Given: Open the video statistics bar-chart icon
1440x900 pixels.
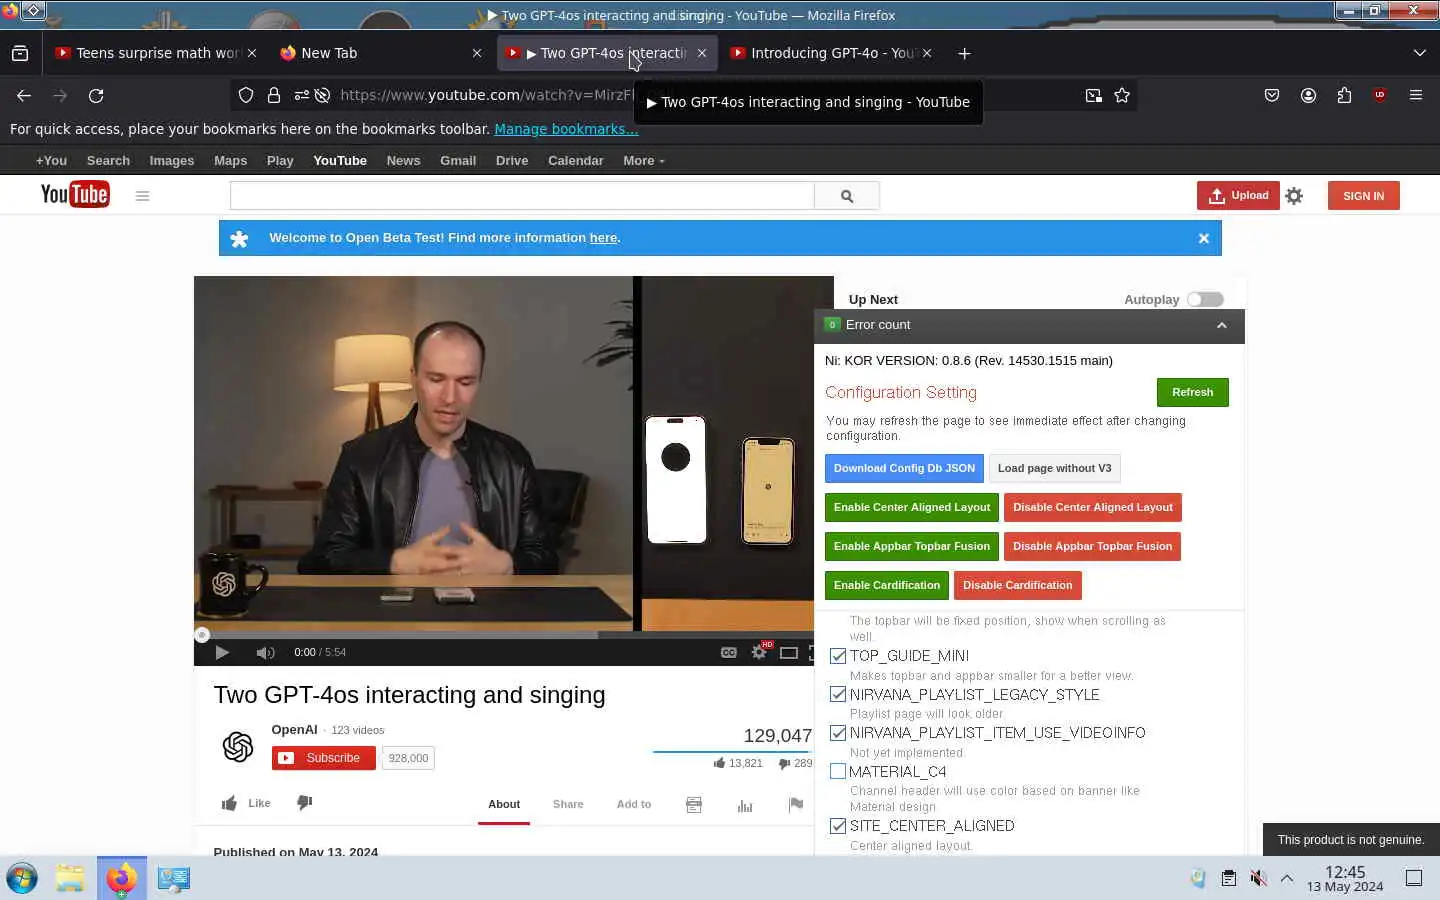Looking at the screenshot, I should coord(745,805).
